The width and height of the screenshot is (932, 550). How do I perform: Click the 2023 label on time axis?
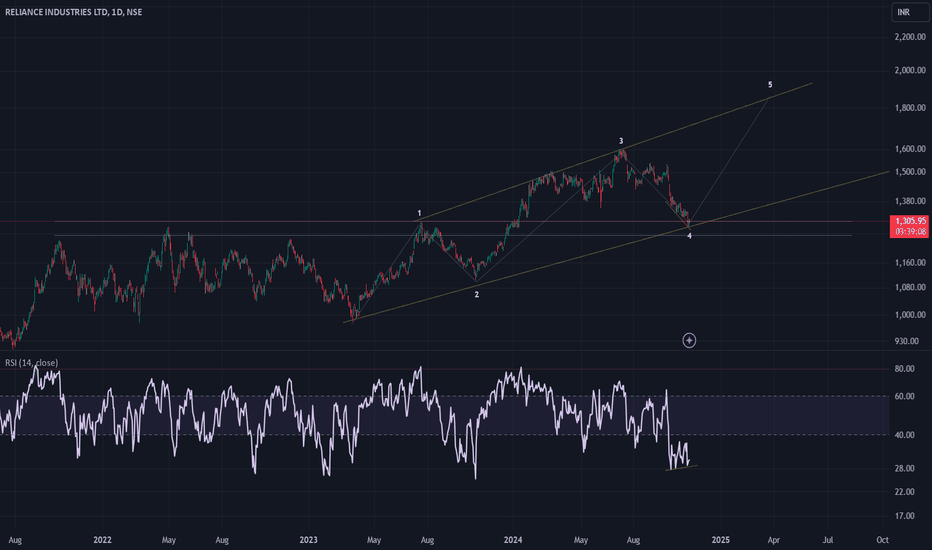click(308, 540)
